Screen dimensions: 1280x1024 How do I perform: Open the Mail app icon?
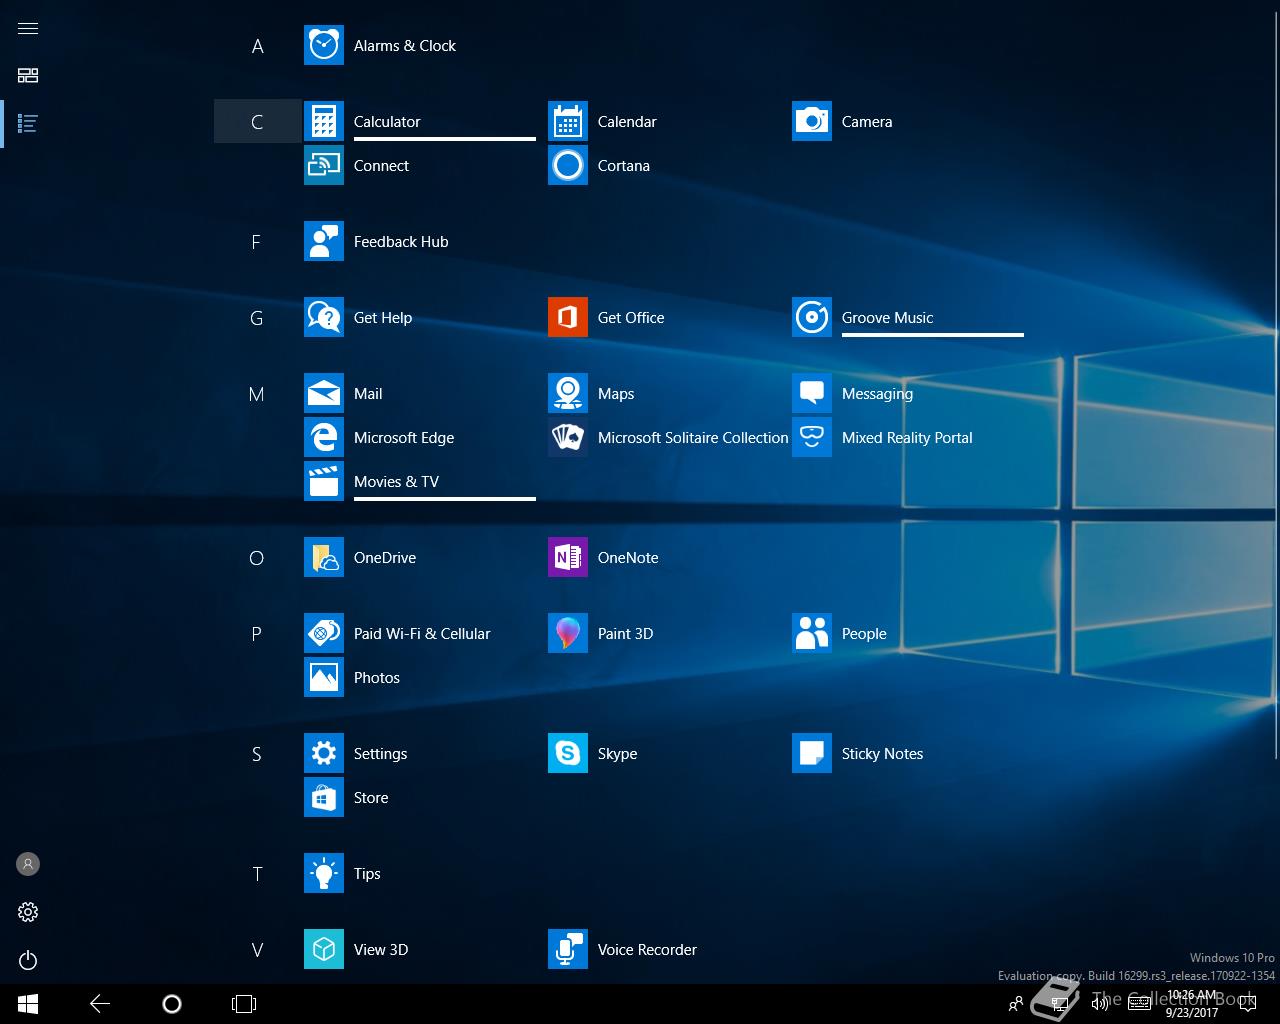point(324,393)
